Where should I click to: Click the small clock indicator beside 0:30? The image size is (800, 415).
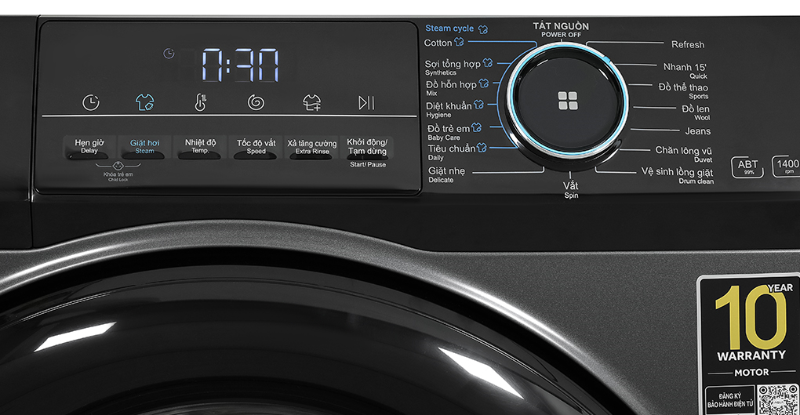point(169,53)
